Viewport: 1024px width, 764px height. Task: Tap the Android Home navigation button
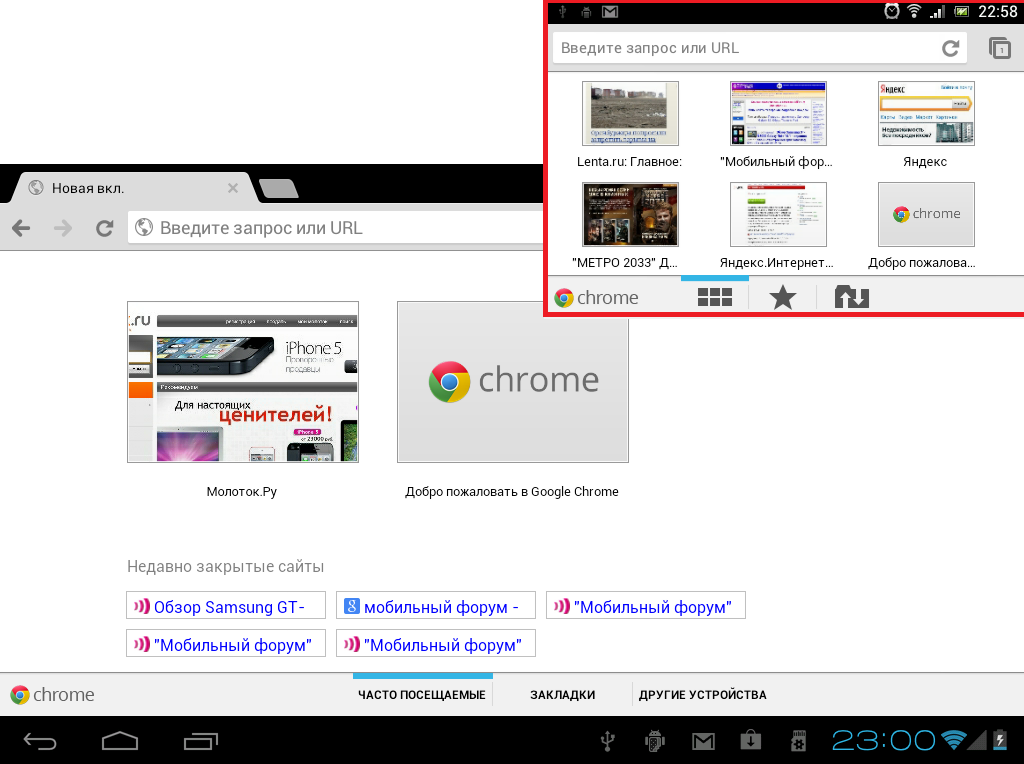coord(120,741)
